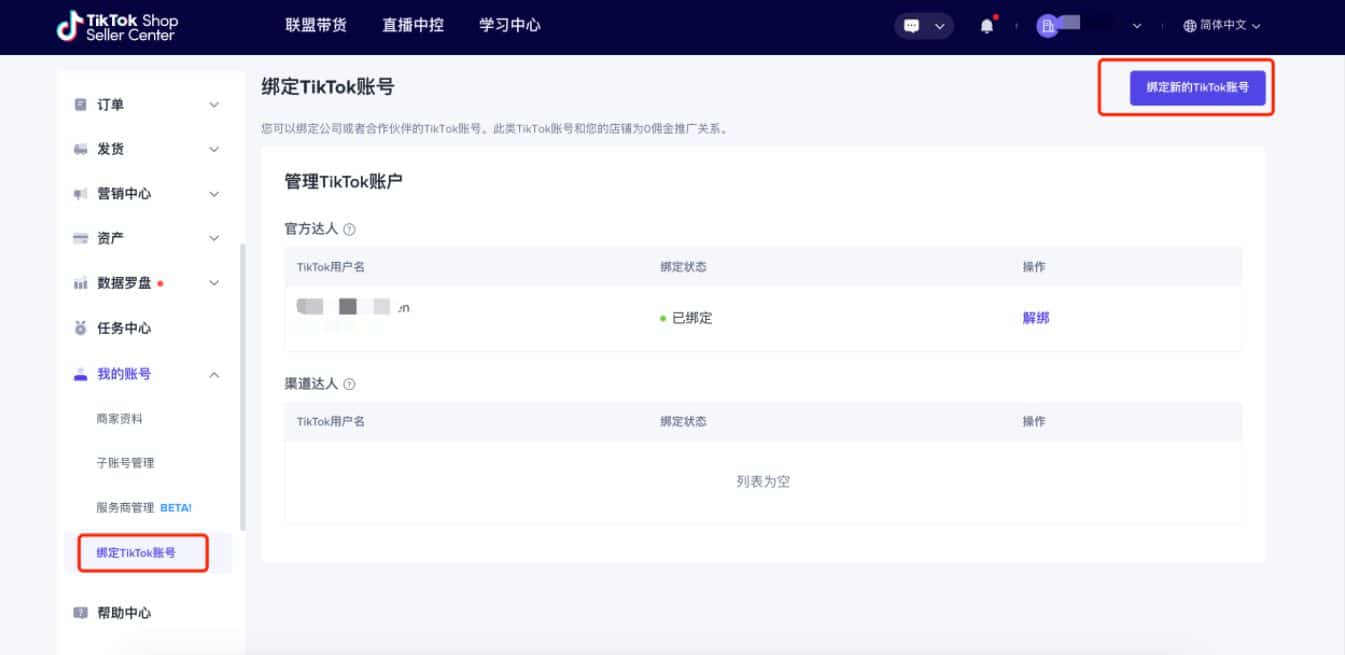The width and height of the screenshot is (1345, 655).
Task: Select 服务商管理 BETA in sidebar
Action: pyautogui.click(x=144, y=508)
